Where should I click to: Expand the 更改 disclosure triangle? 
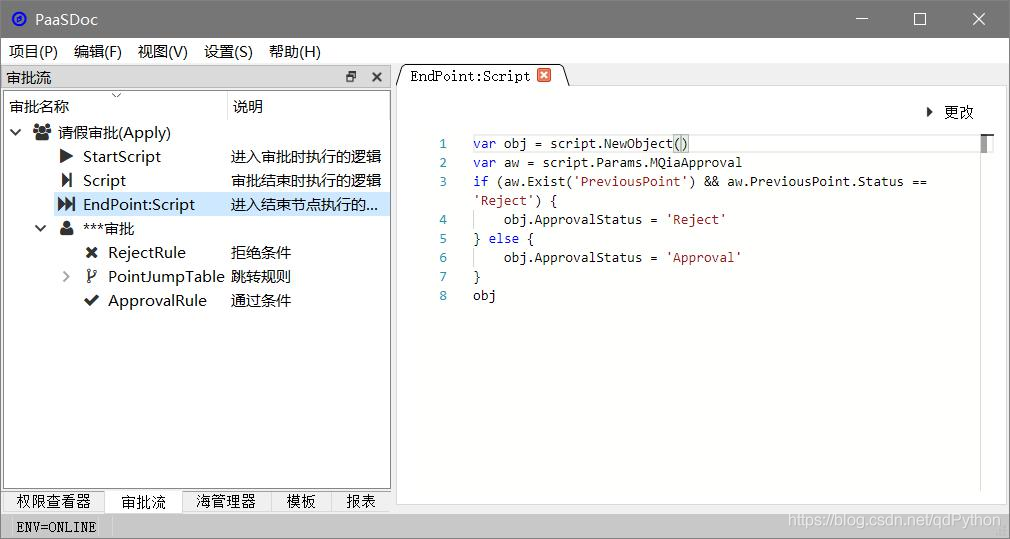(929, 112)
